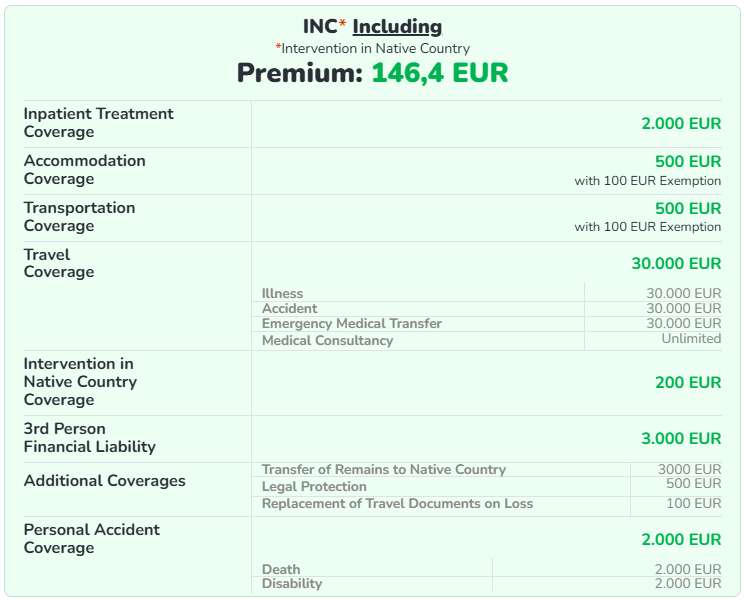Click the Additional Coverages row label
Viewport: 744px width, 600px height.
[105, 481]
